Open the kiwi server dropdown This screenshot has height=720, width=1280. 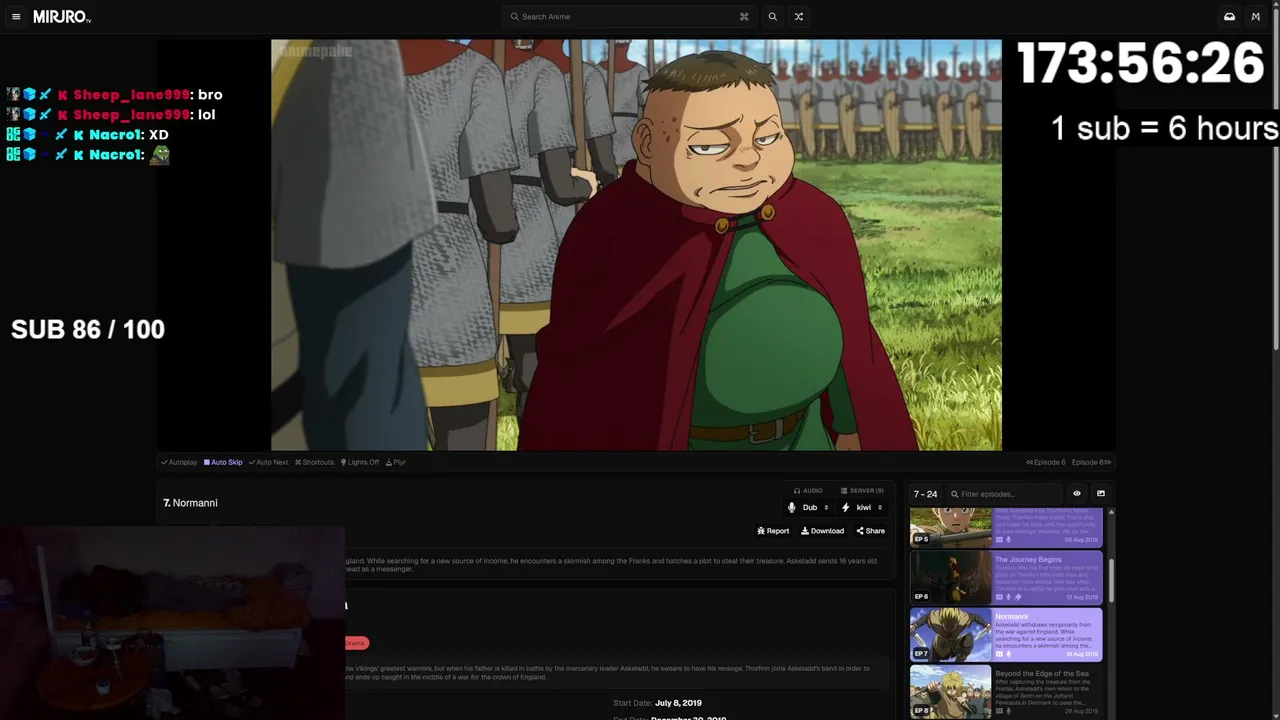tap(863, 508)
